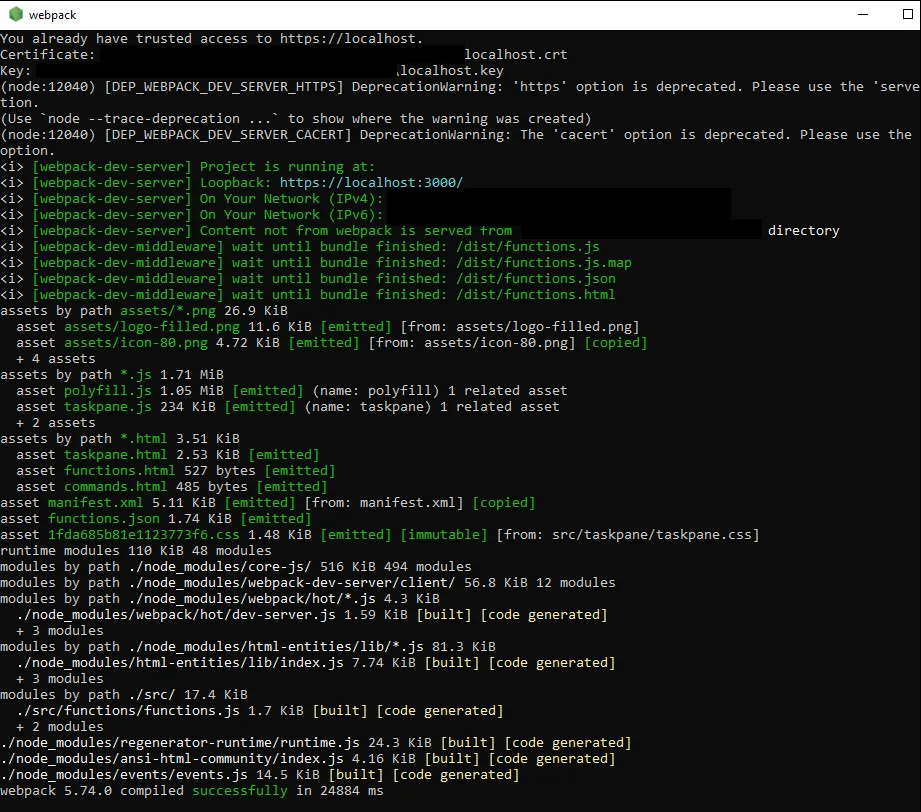This screenshot has width=921, height=812.
Task: Click "/dist/functions.json" path
Action: pyautogui.click(x=536, y=279)
